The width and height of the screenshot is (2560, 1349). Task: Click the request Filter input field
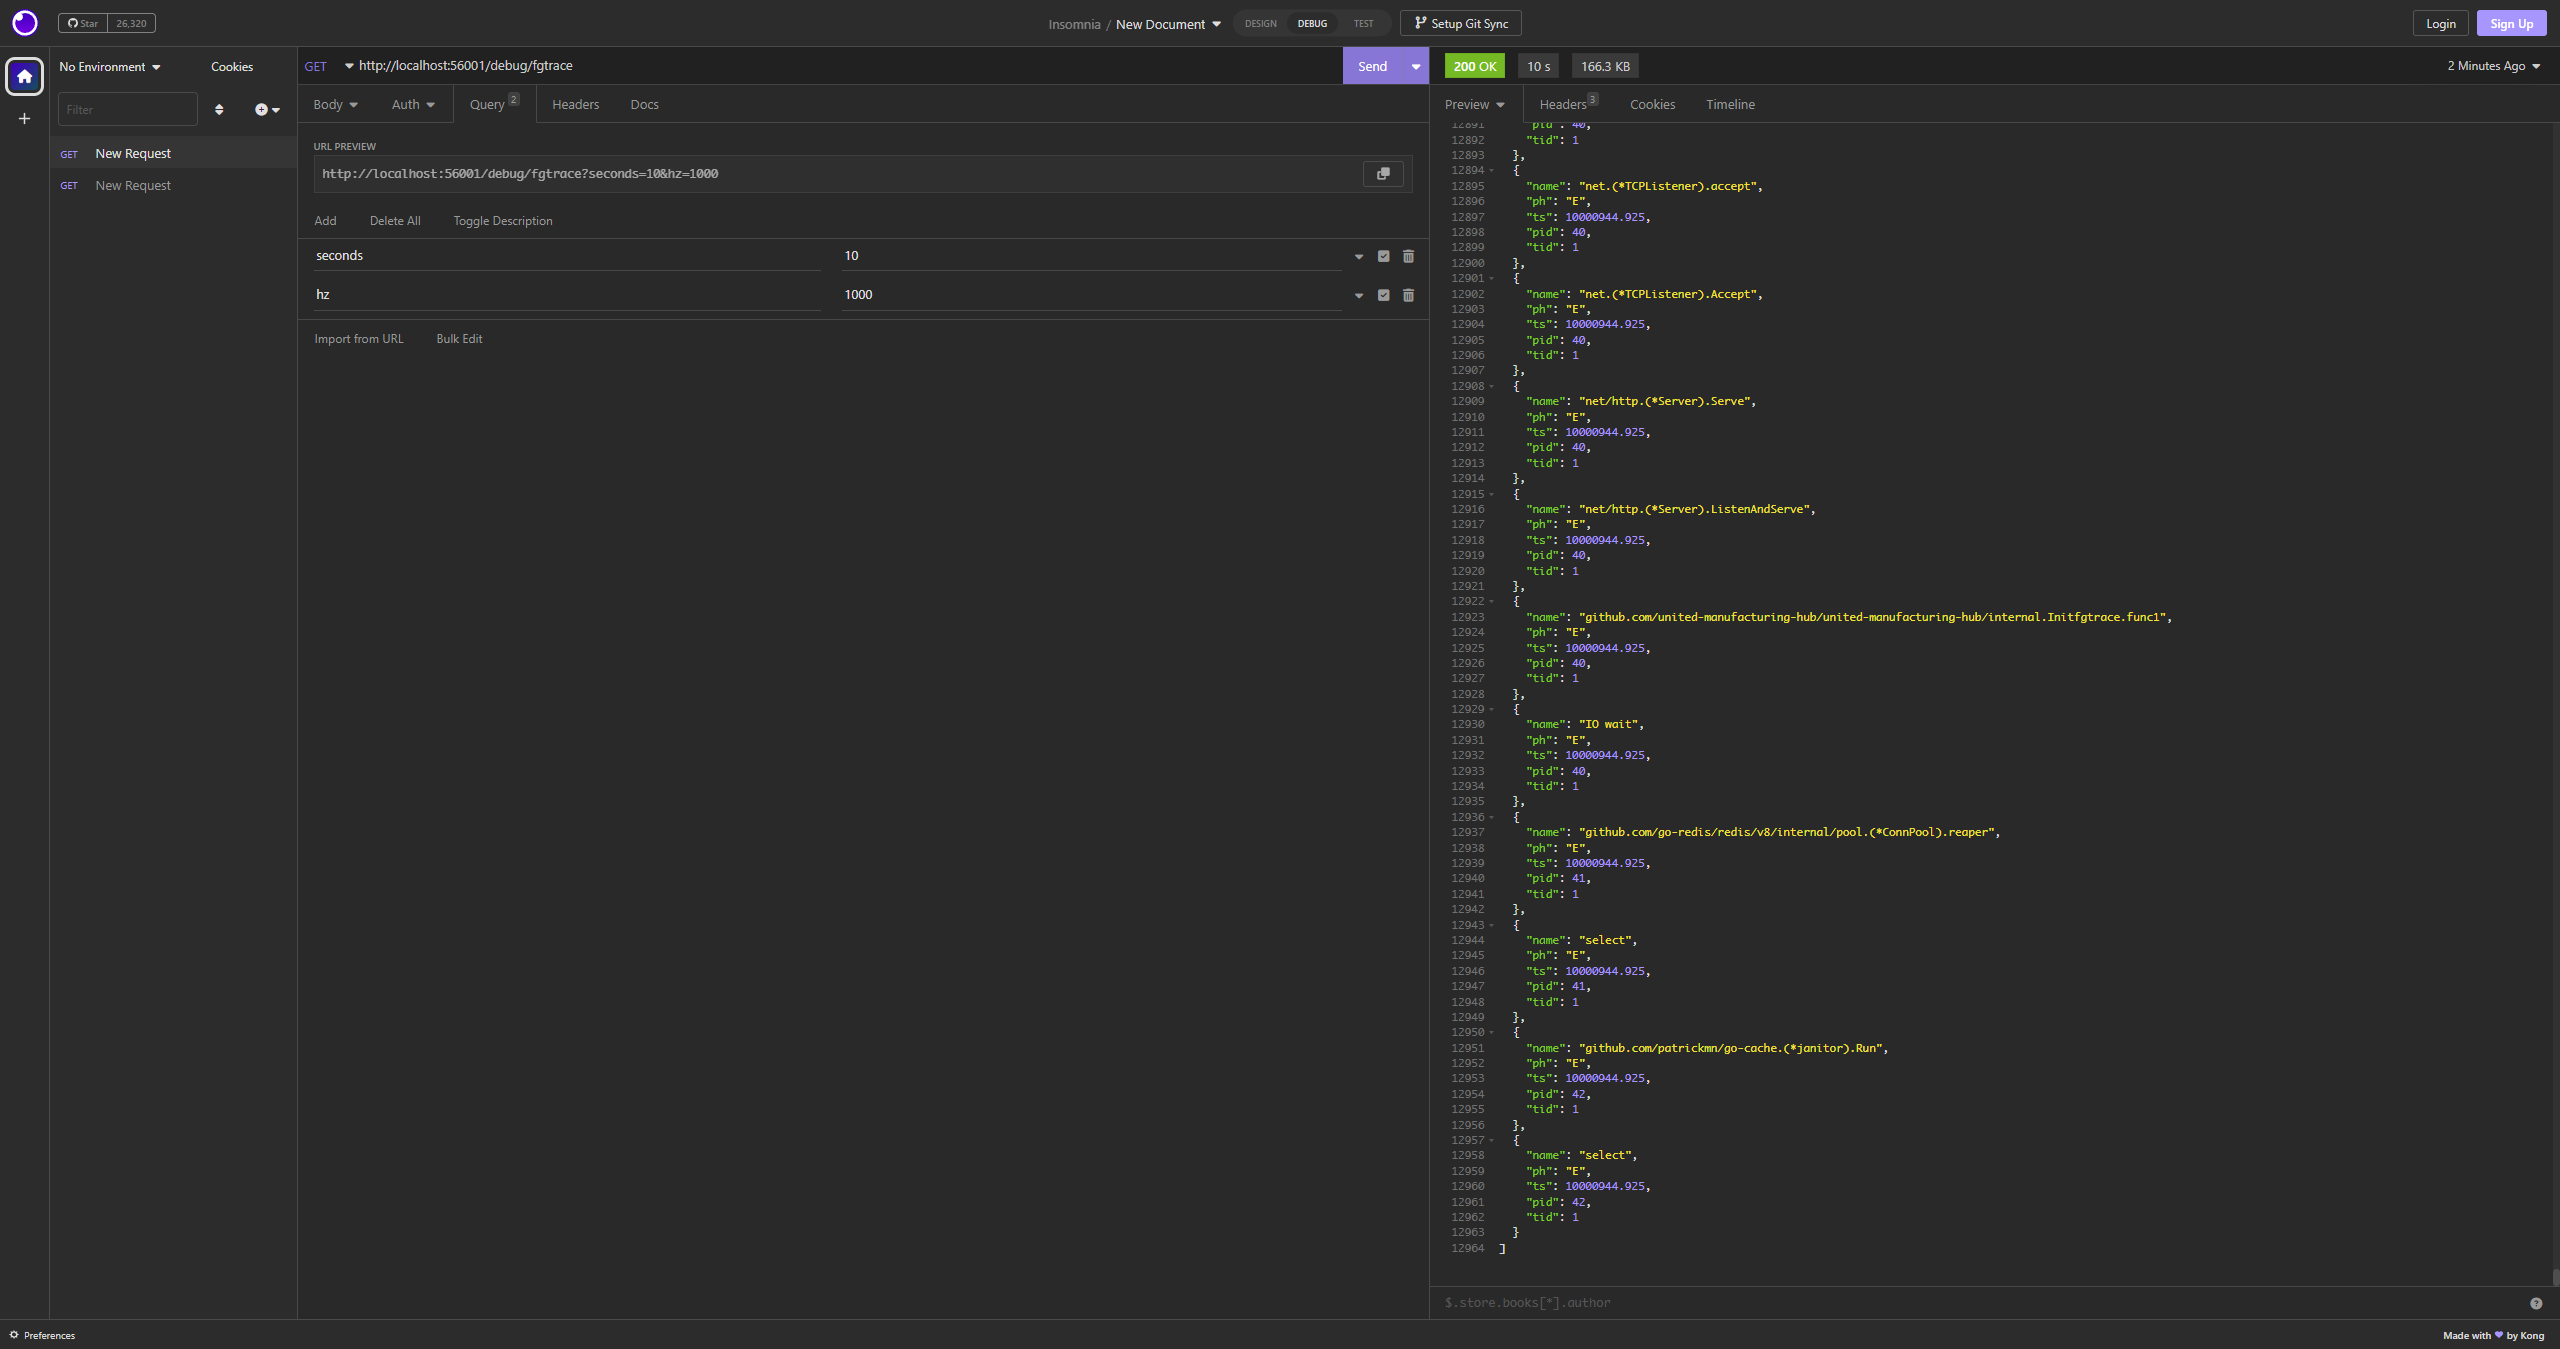tap(127, 110)
